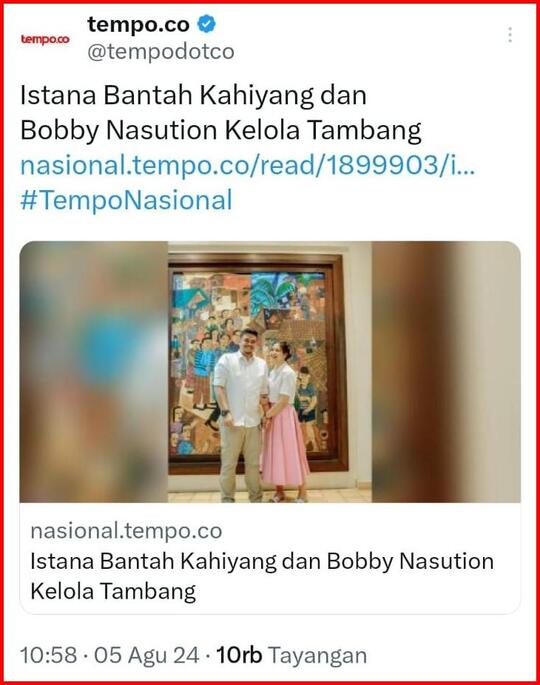540x685 pixels.
Task: Open the article preview photo
Action: [270, 372]
